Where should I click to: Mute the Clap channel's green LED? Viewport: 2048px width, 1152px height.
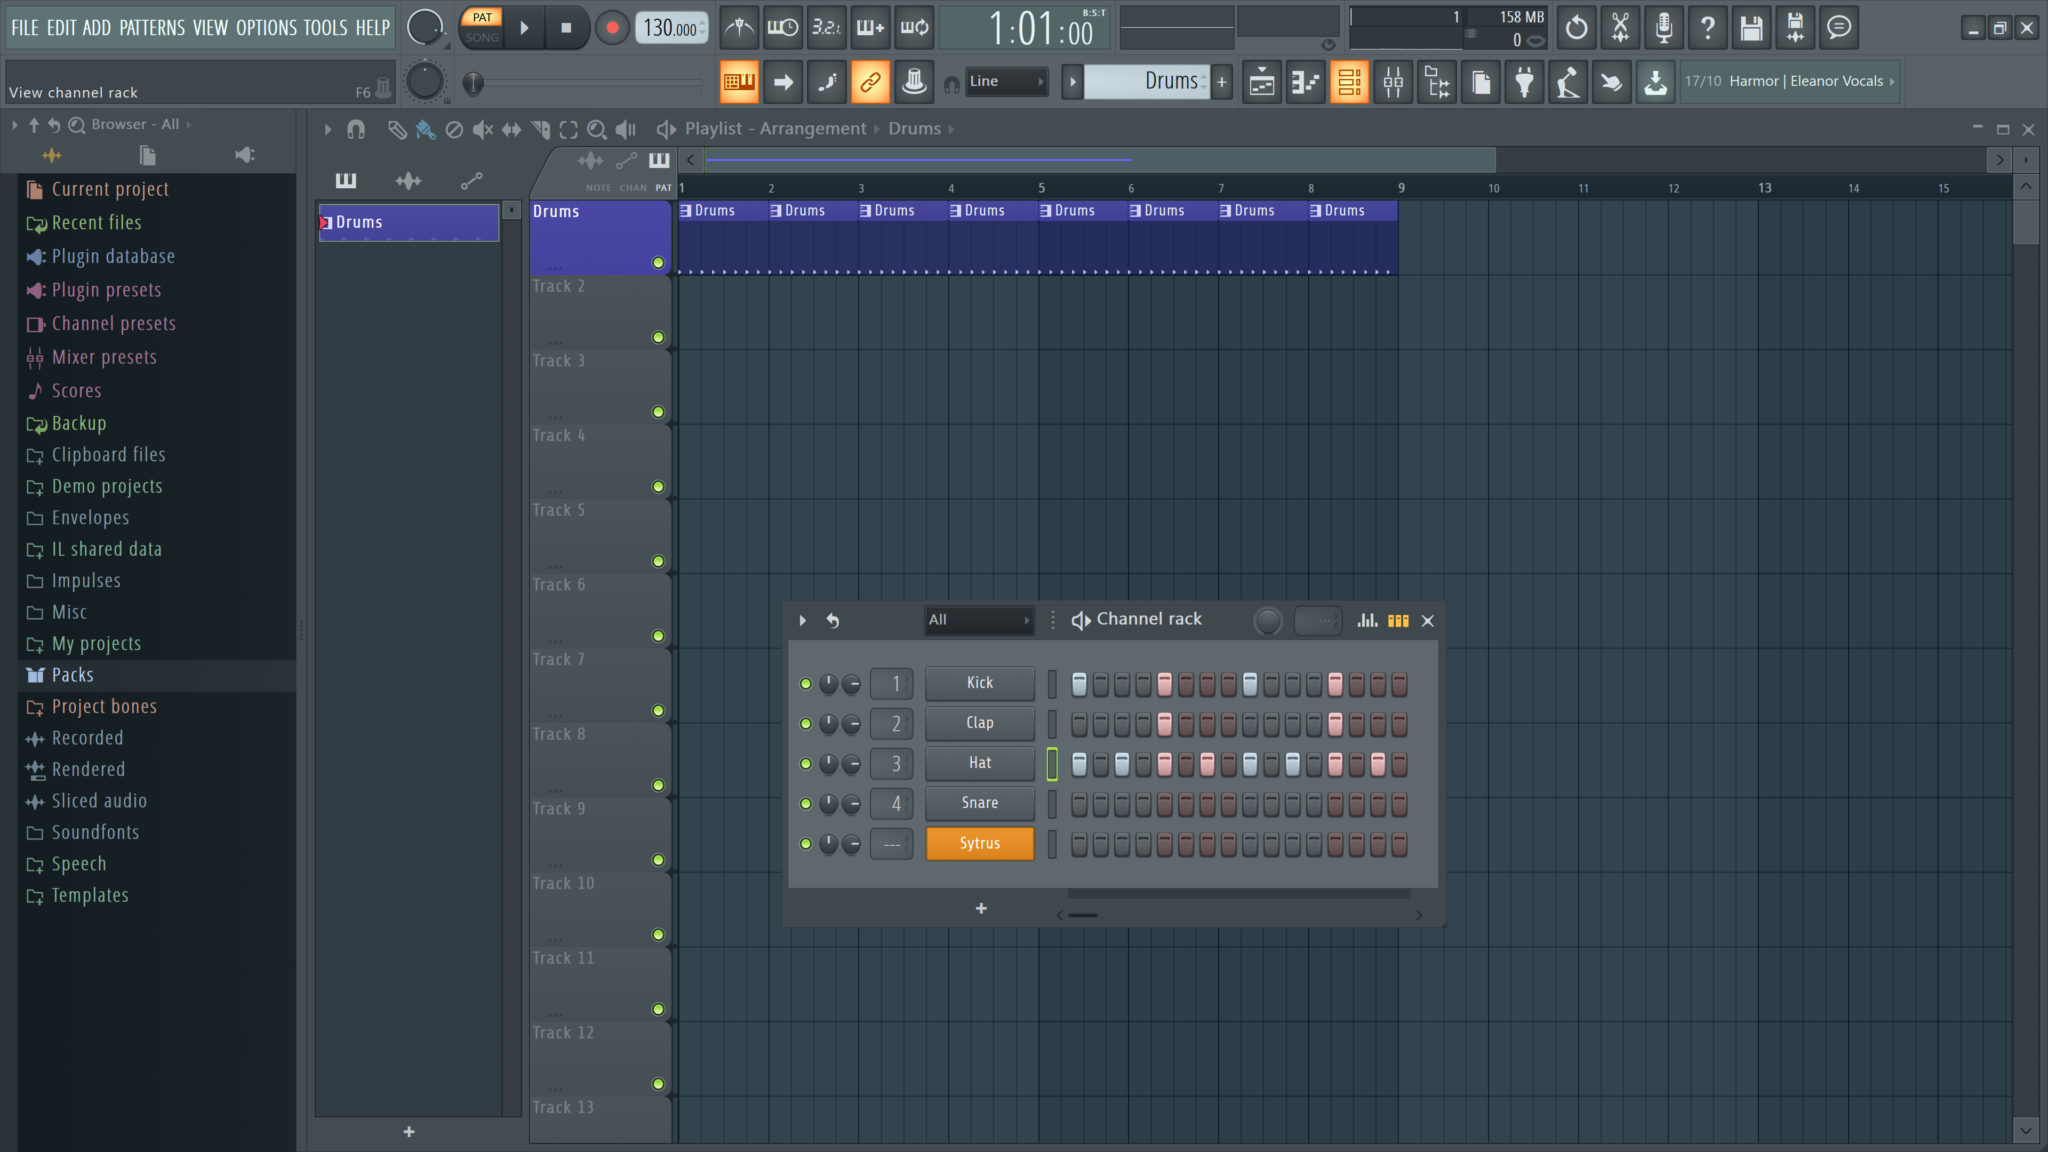806,723
